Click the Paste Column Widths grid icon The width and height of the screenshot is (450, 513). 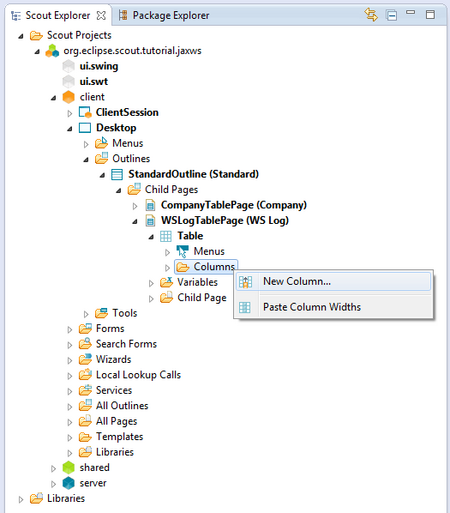[x=245, y=307]
